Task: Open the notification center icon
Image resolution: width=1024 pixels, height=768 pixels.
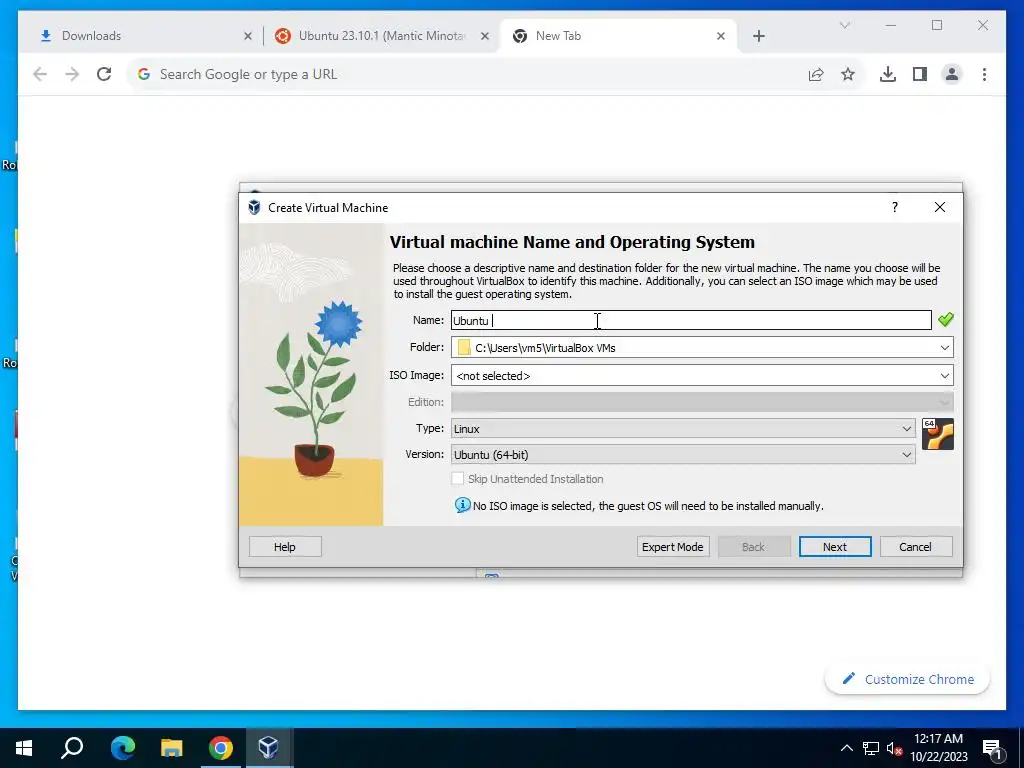Action: (x=993, y=749)
